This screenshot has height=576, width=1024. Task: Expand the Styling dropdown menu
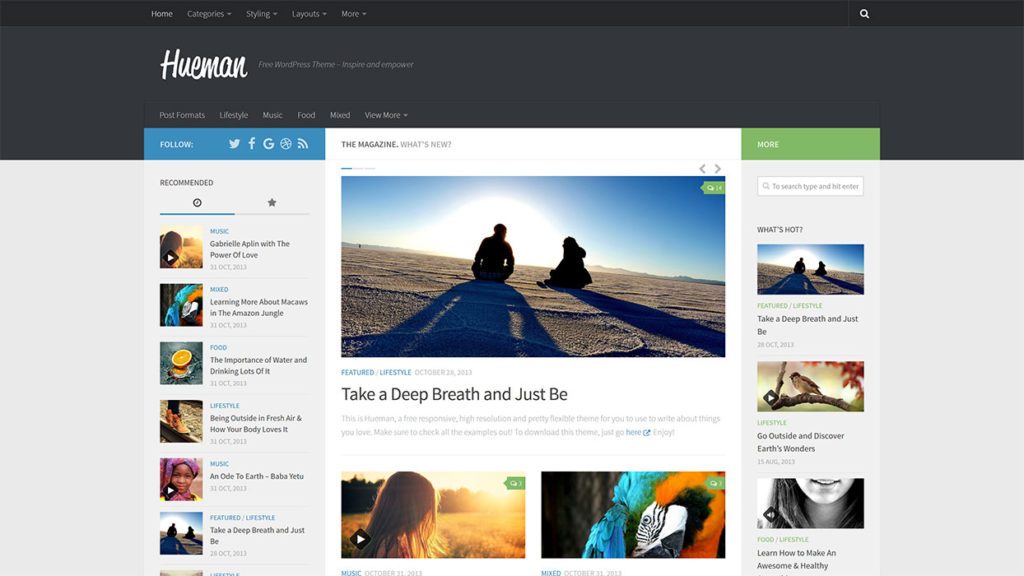pyautogui.click(x=261, y=14)
